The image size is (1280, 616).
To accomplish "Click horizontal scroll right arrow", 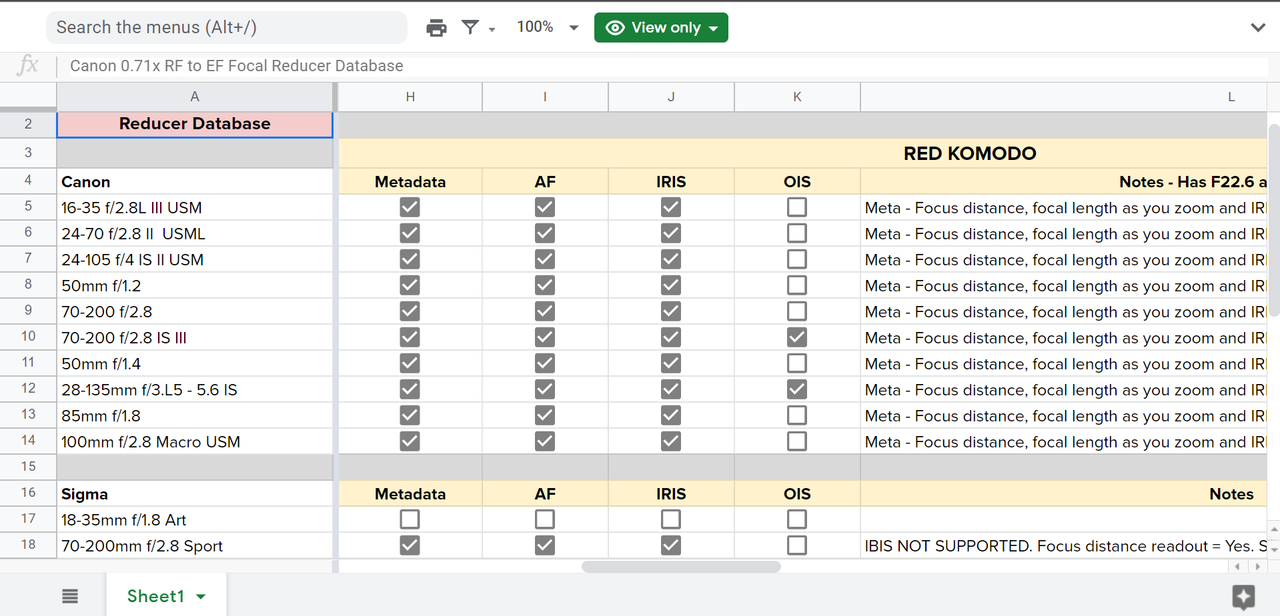I will click(x=1258, y=567).
